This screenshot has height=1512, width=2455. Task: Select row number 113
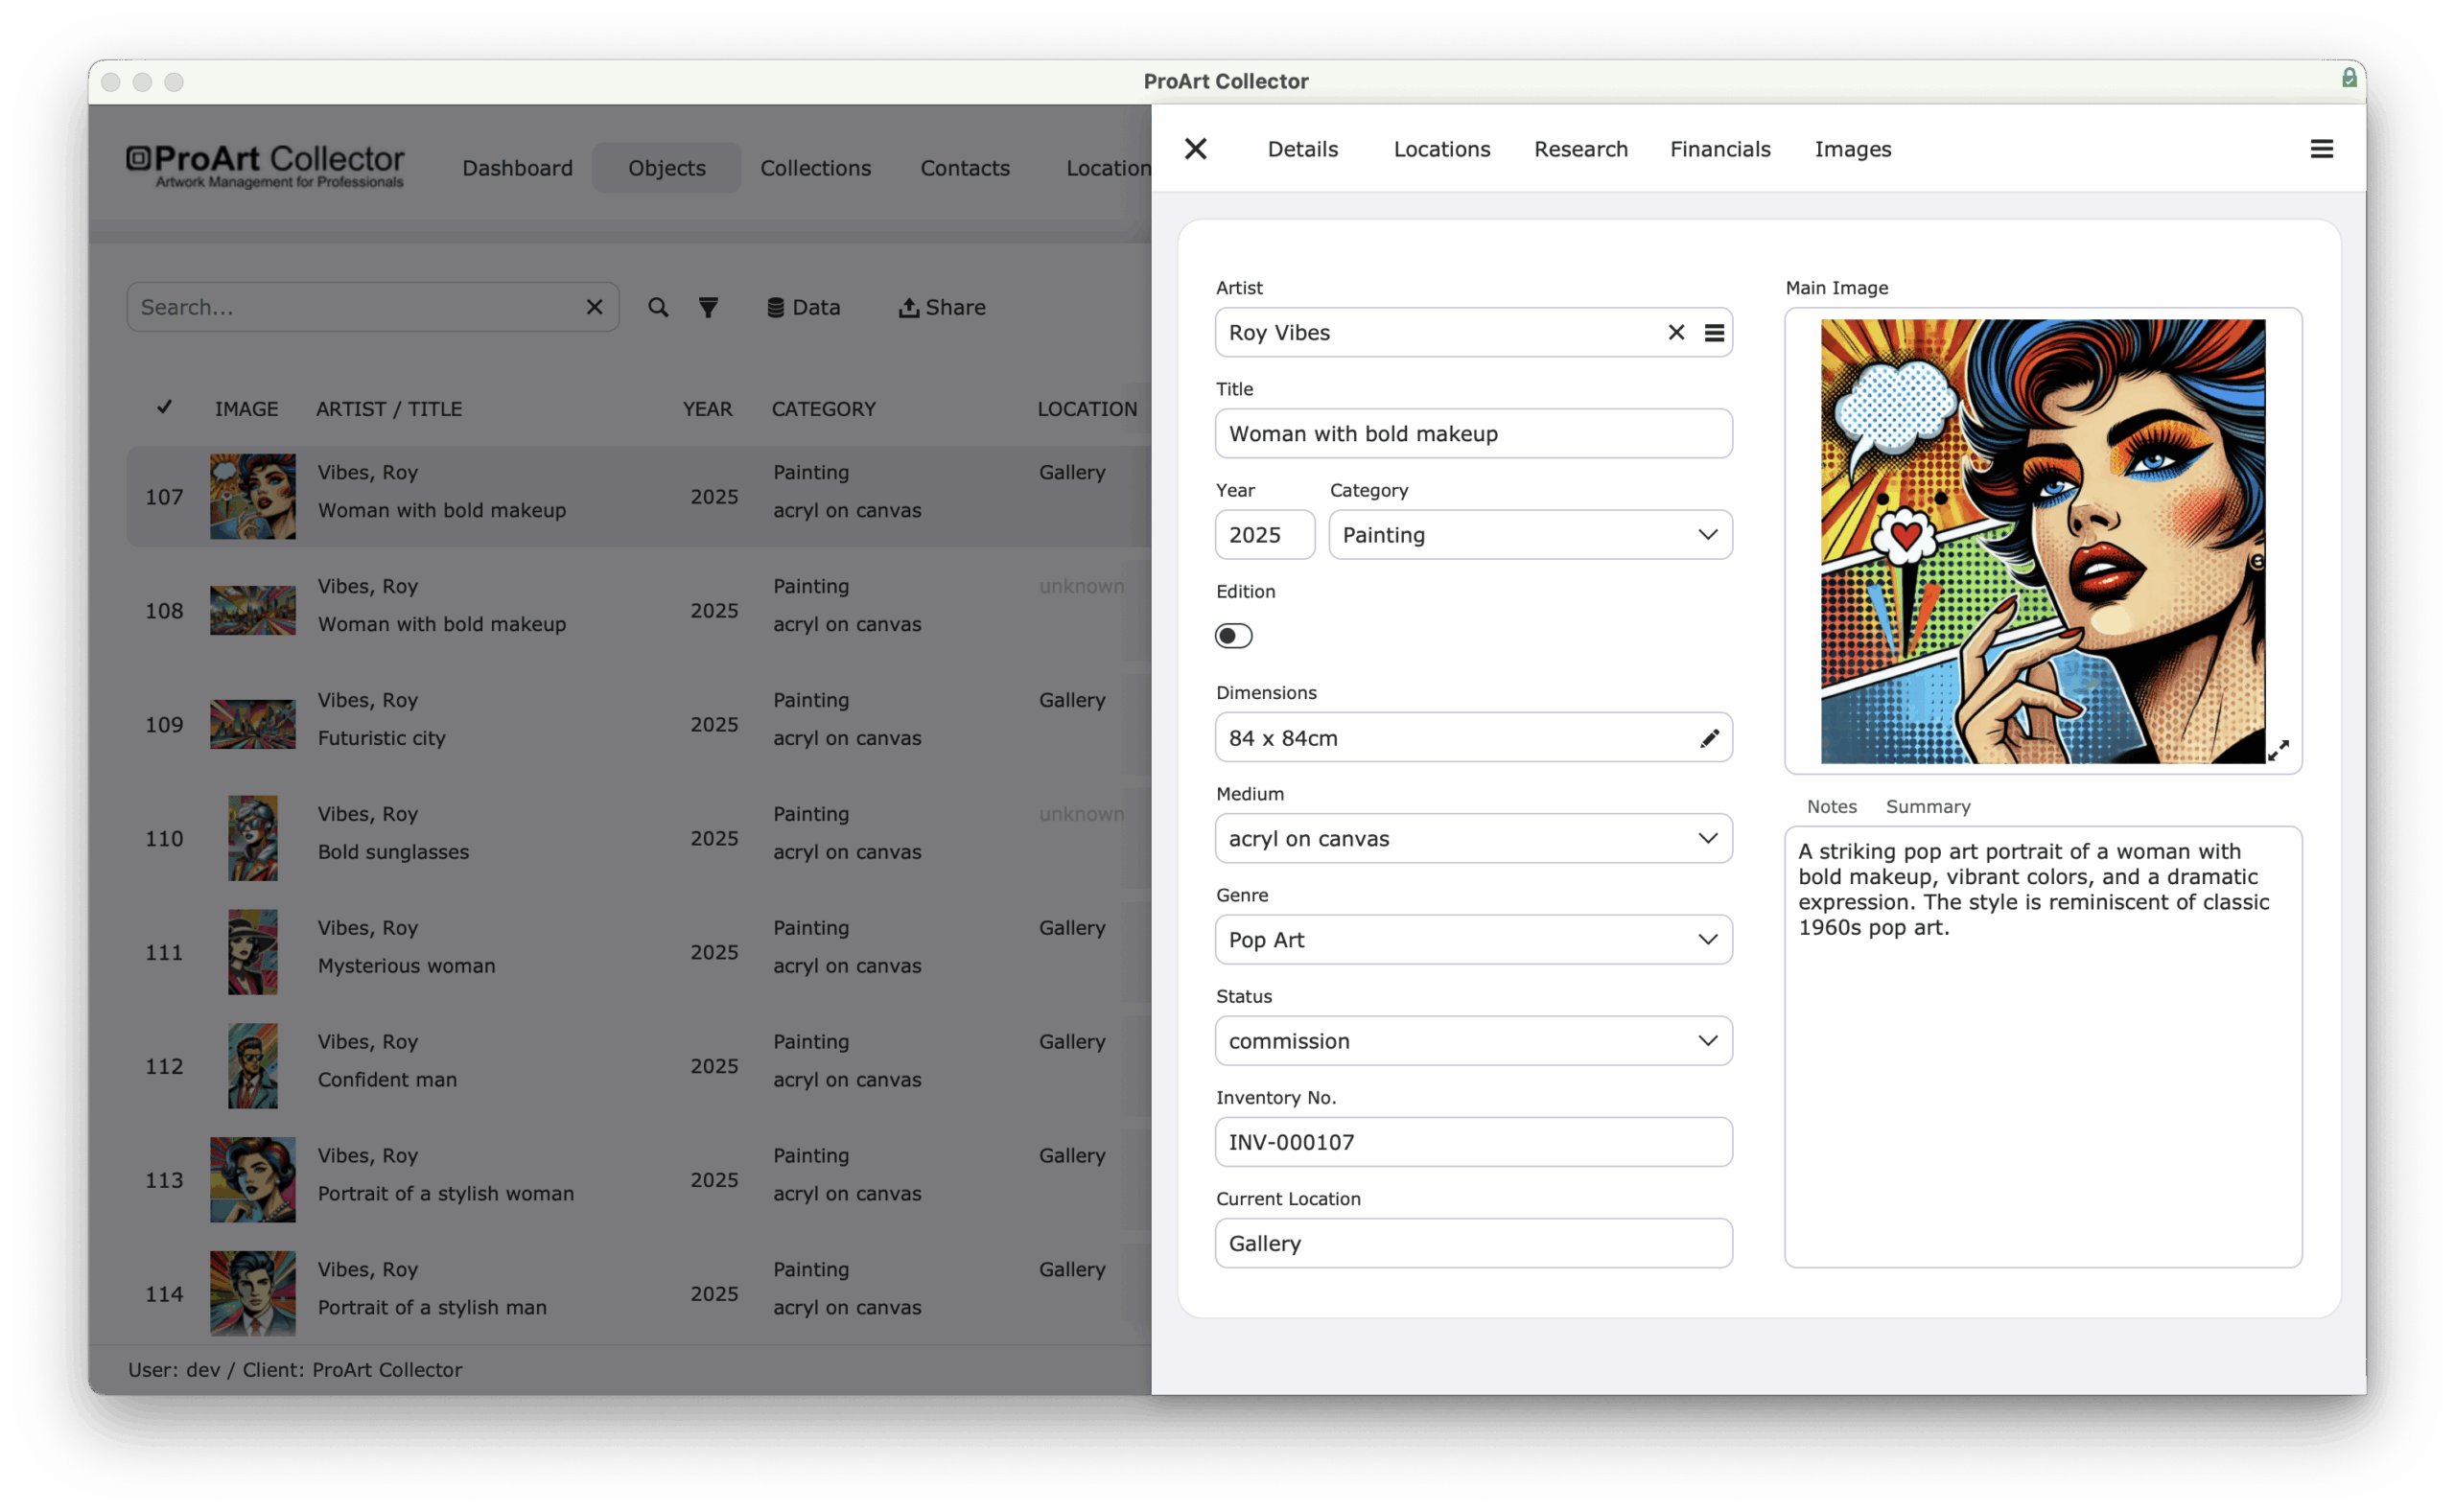pyautogui.click(x=164, y=1181)
